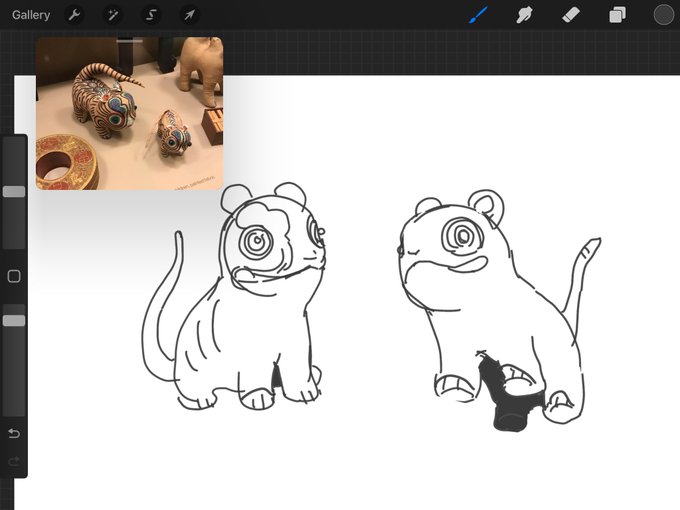
Task: Open the Adjustments magic wand menu
Action: click(113, 15)
